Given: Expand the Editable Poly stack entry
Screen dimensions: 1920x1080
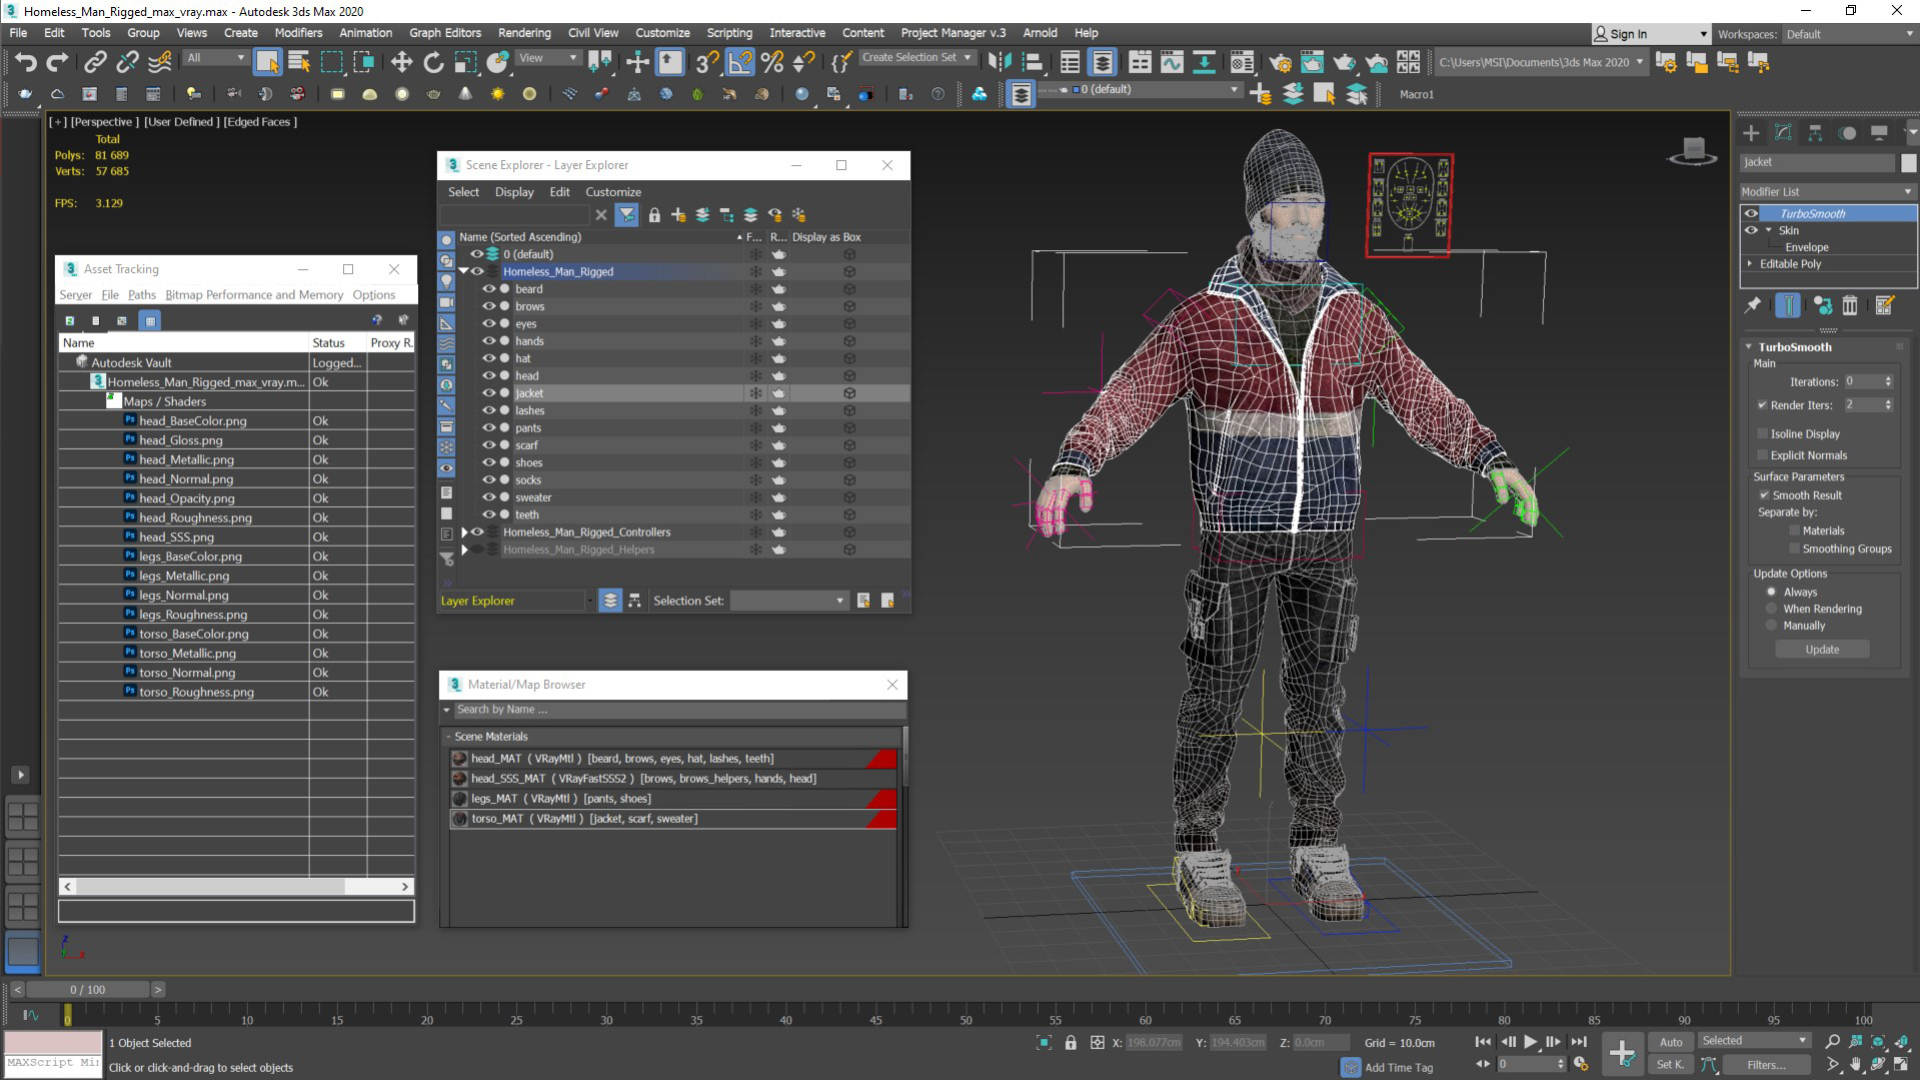Looking at the screenshot, I should click(1750, 264).
